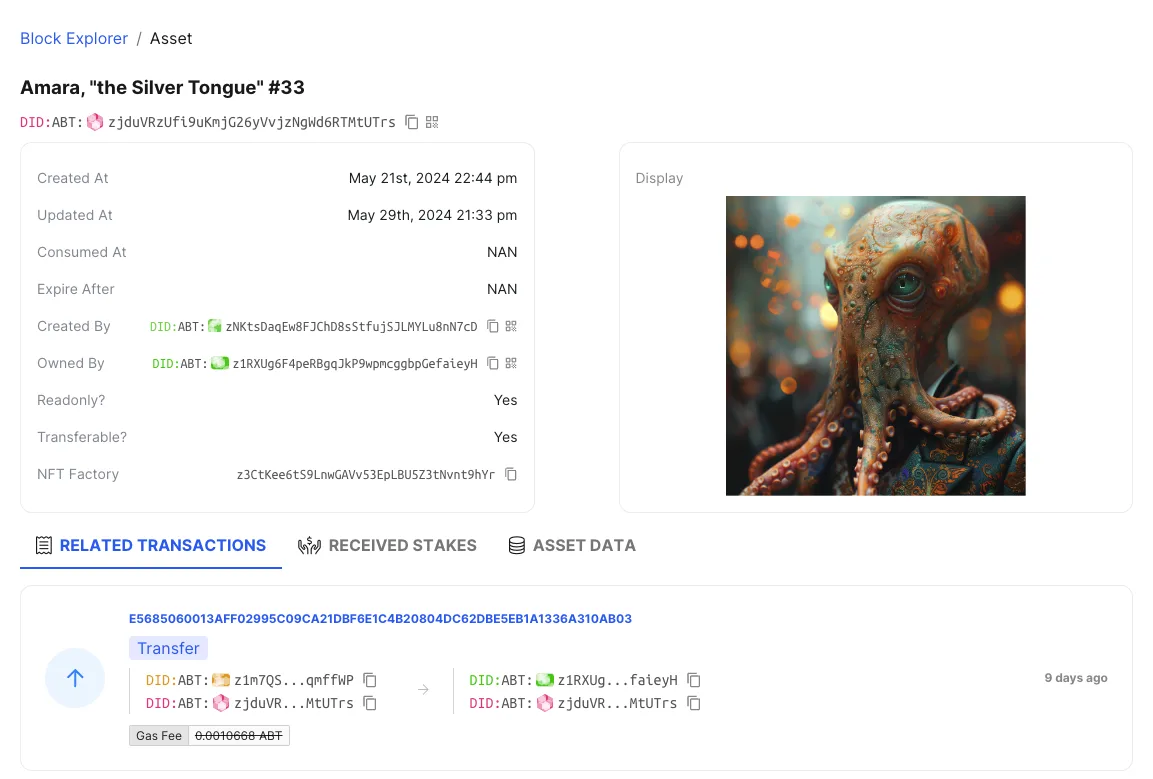Click the green avatar of receiver z1RXUg
1153x779 pixels.
click(x=545, y=680)
